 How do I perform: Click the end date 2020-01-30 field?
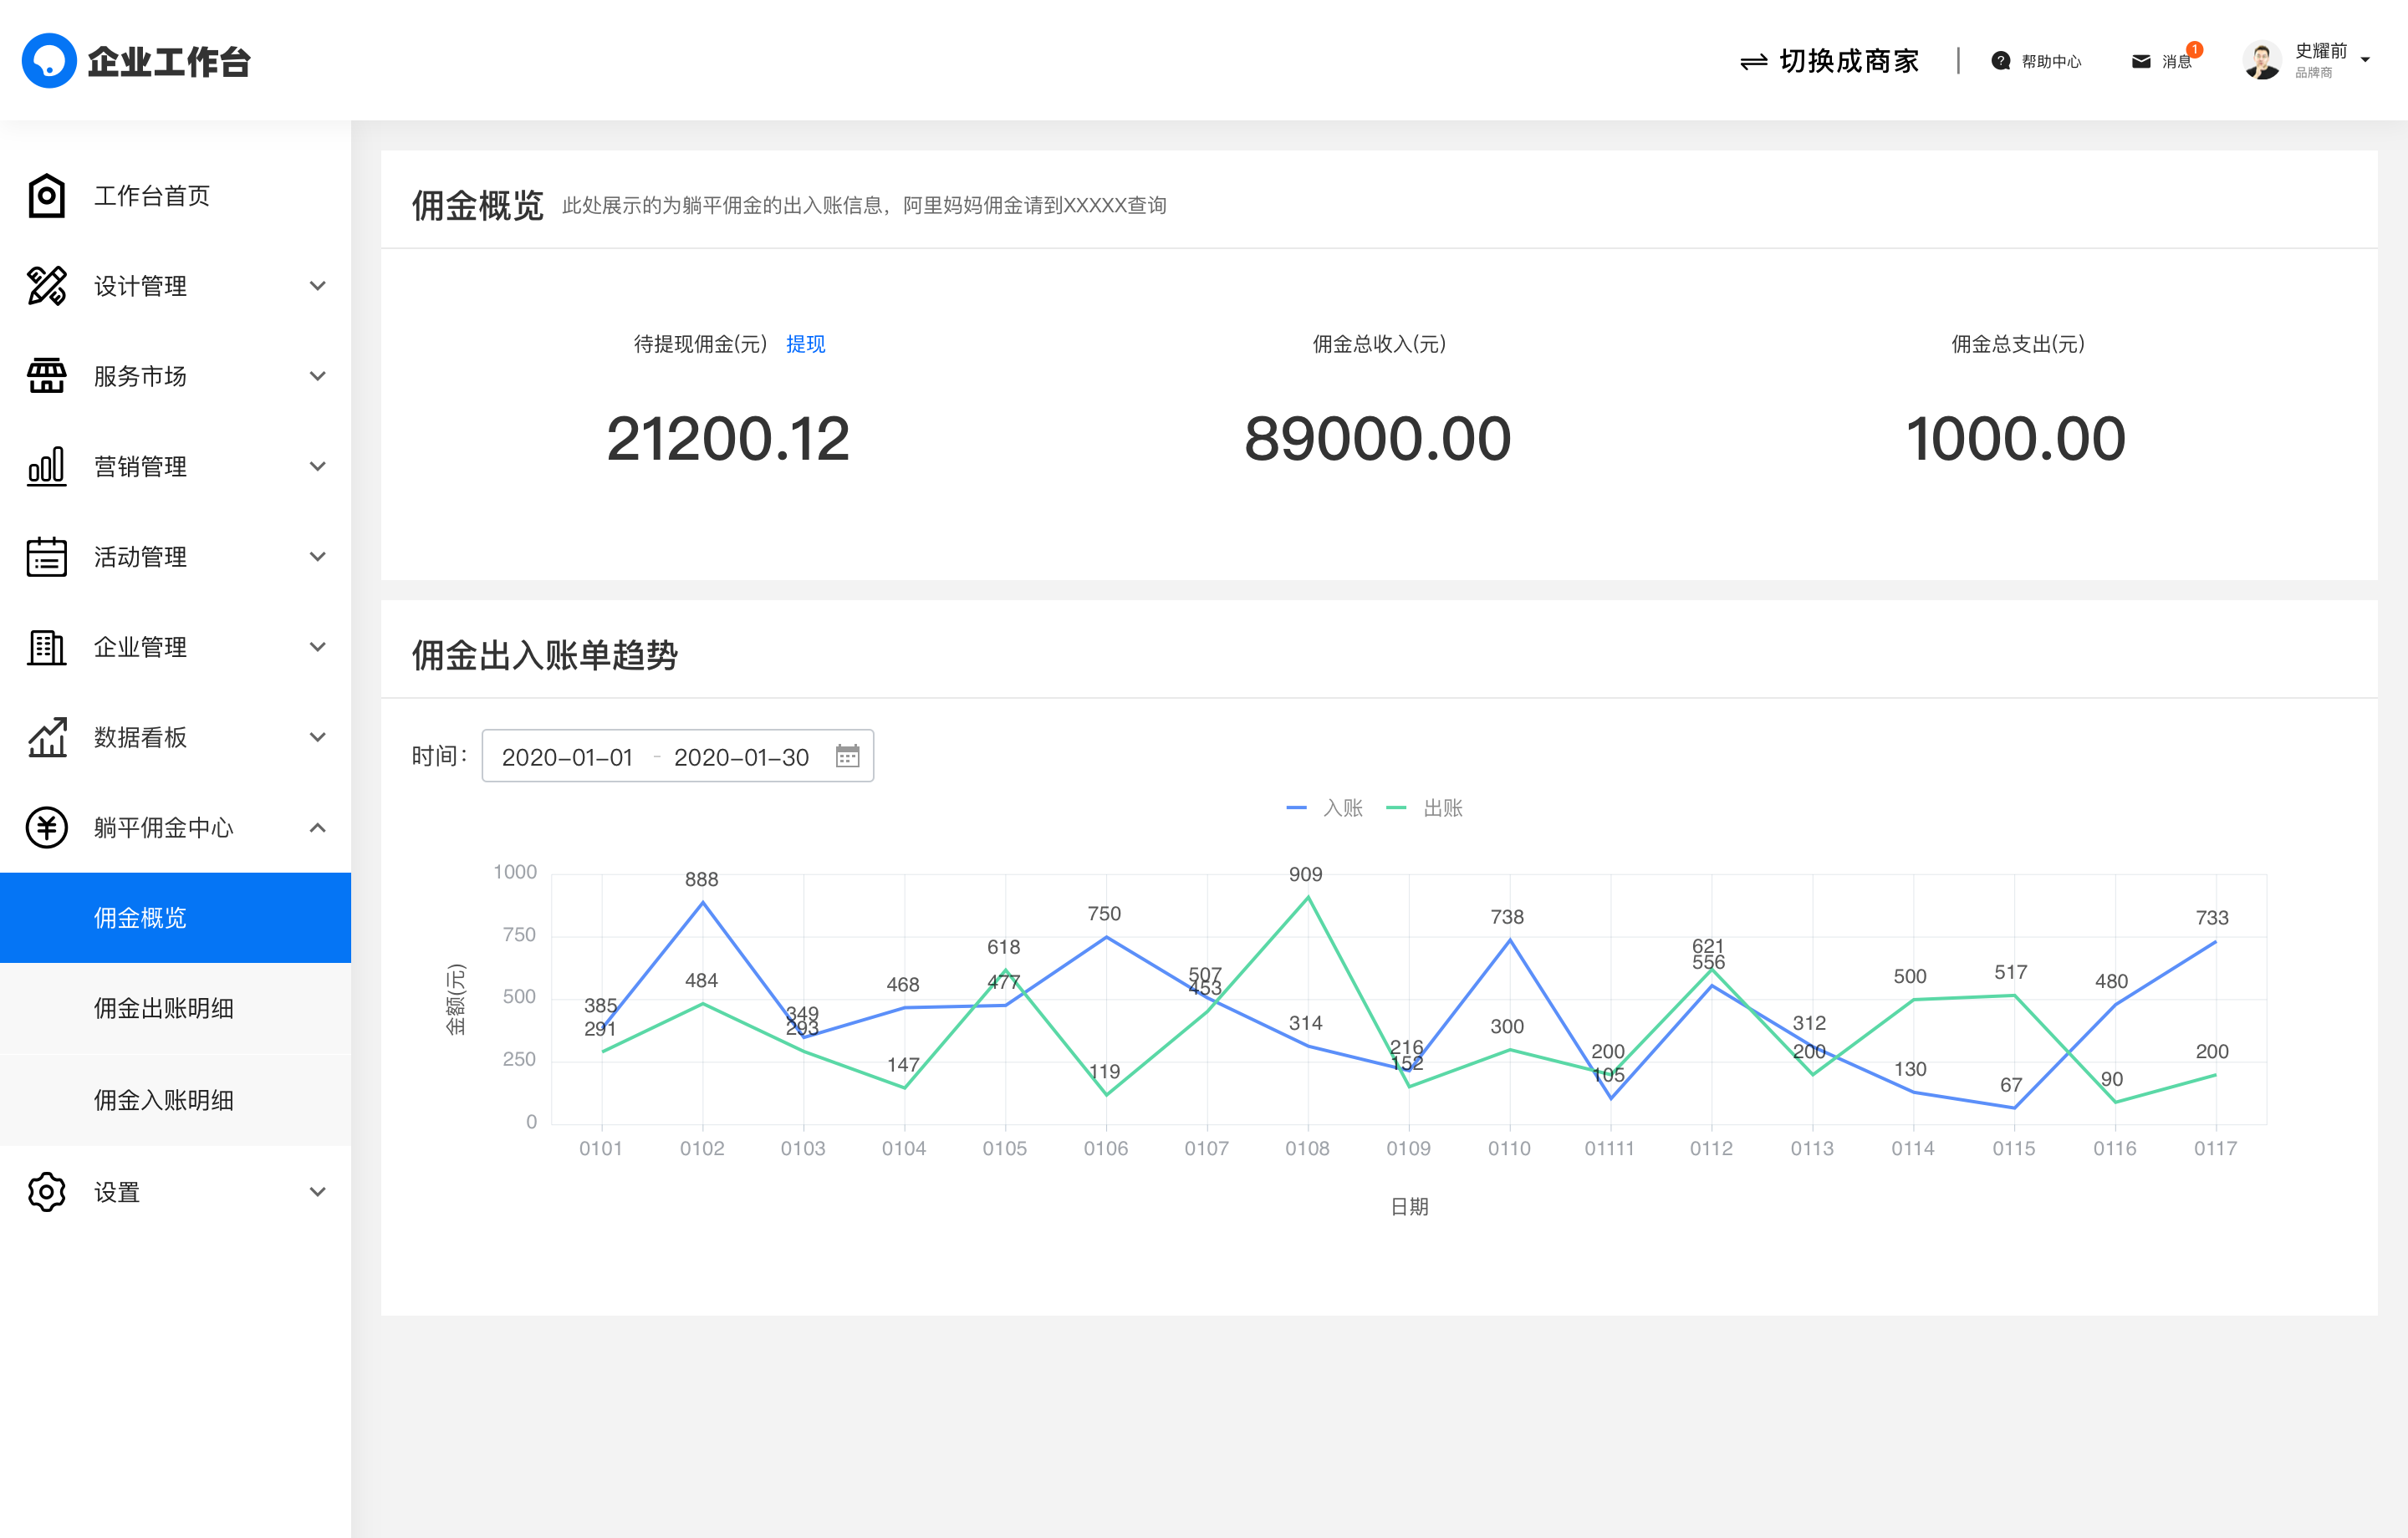(x=741, y=757)
